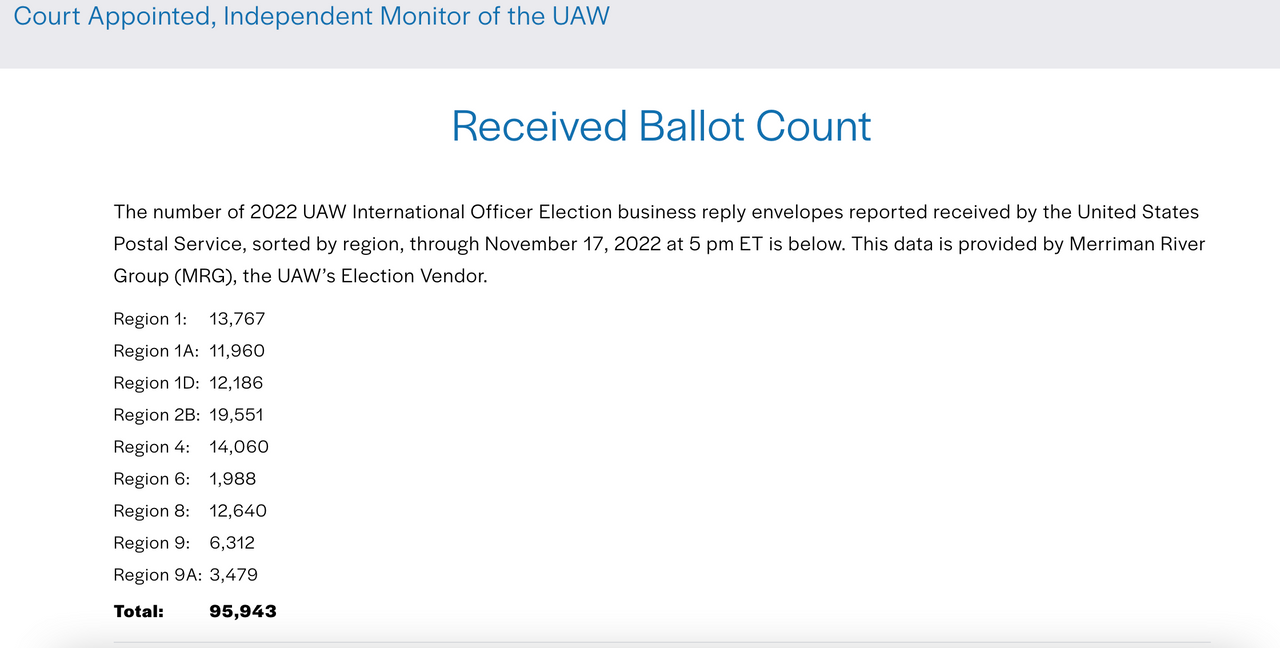Click the Region 4 label
Viewport: 1280px width, 648px height.
[x=151, y=447]
